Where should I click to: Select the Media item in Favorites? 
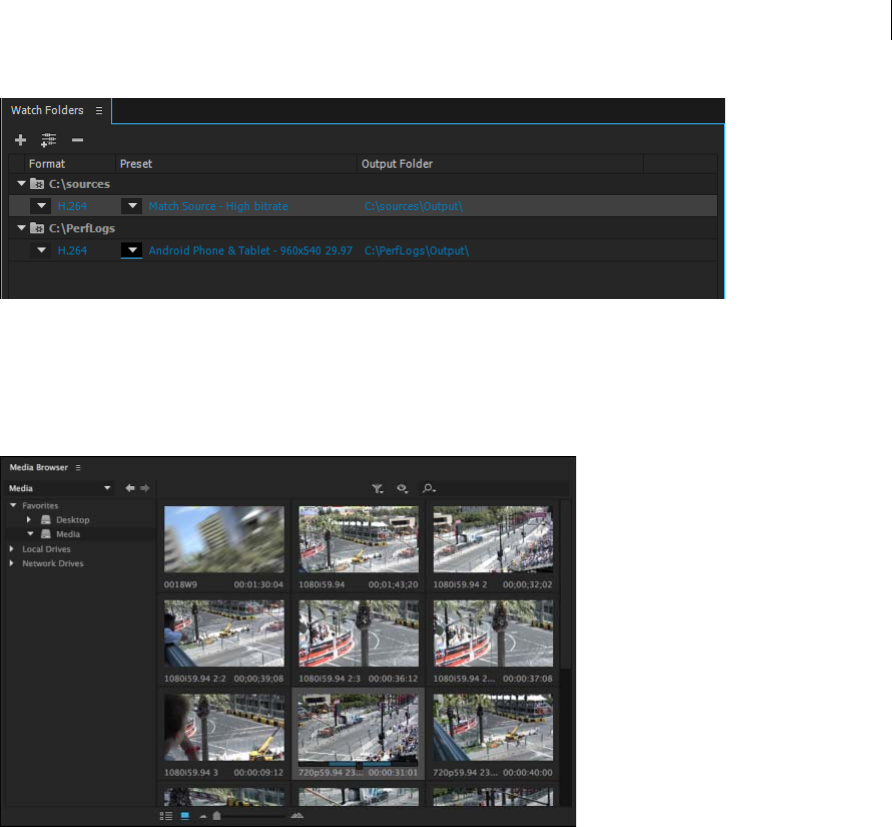[68, 534]
